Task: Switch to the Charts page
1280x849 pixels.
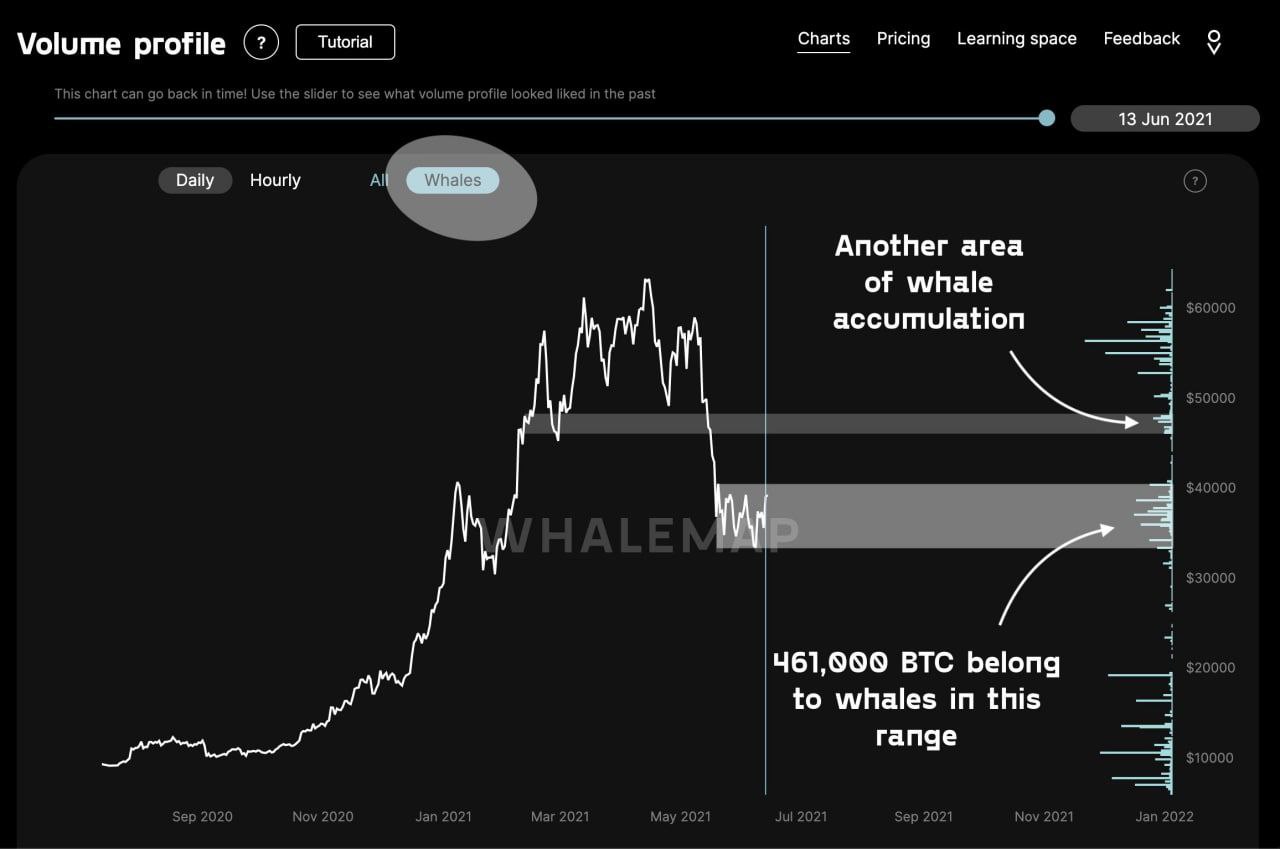Action: tap(823, 39)
